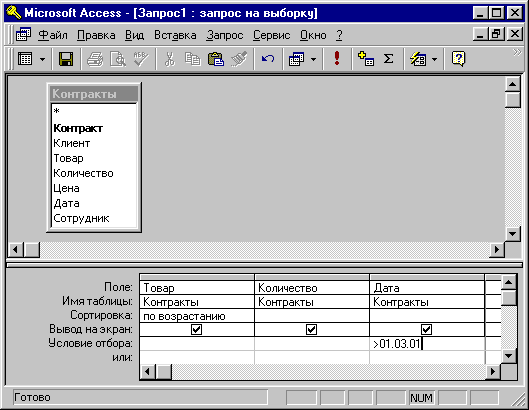Click the grid pane scroll left arrow
This screenshot has height=410, width=529.
[x=147, y=372]
